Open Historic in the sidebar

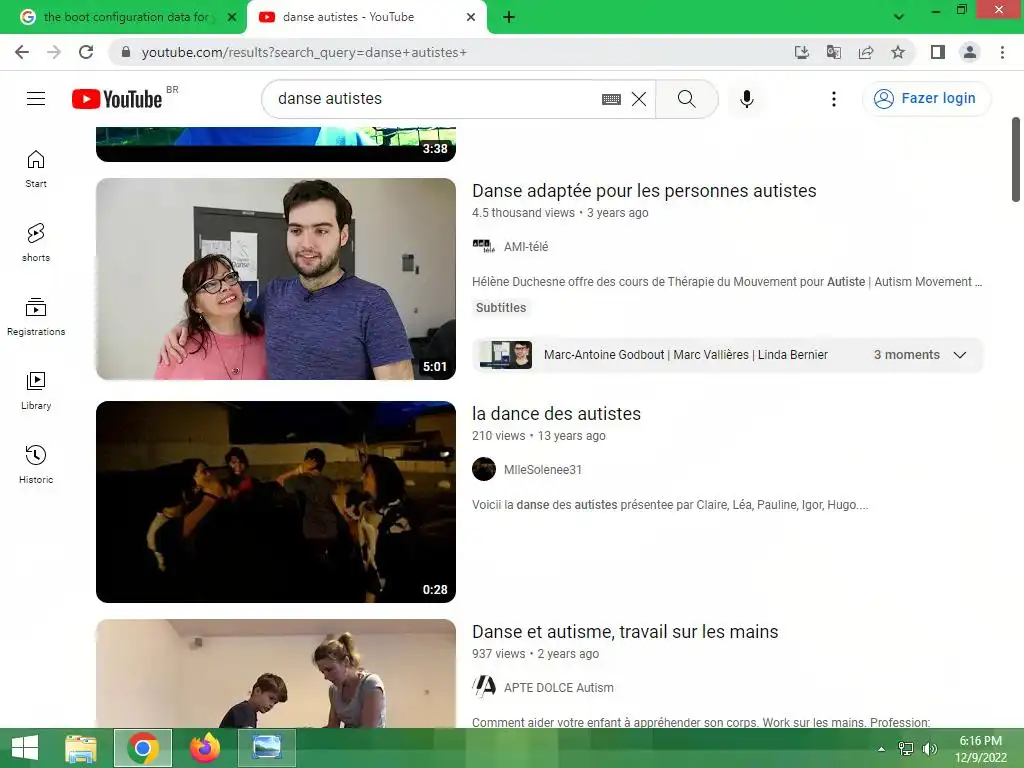(x=36, y=464)
